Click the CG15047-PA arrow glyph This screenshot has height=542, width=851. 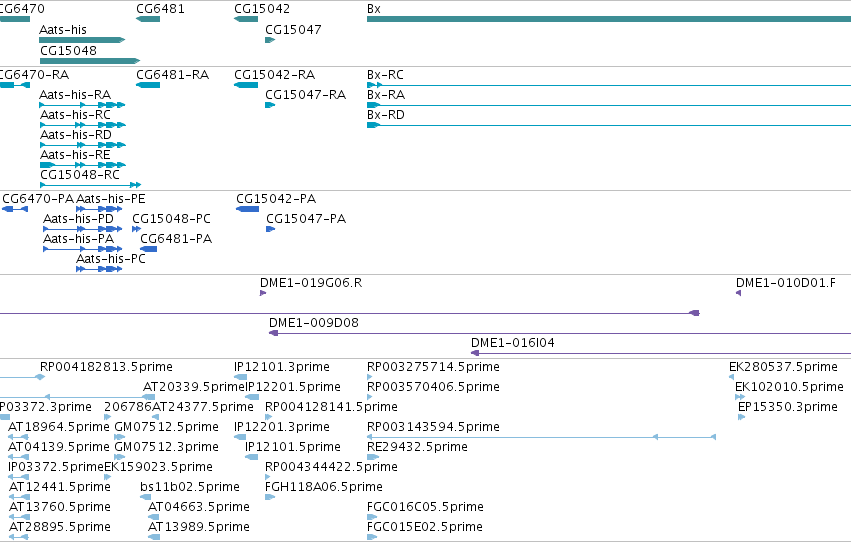[x=270, y=229]
